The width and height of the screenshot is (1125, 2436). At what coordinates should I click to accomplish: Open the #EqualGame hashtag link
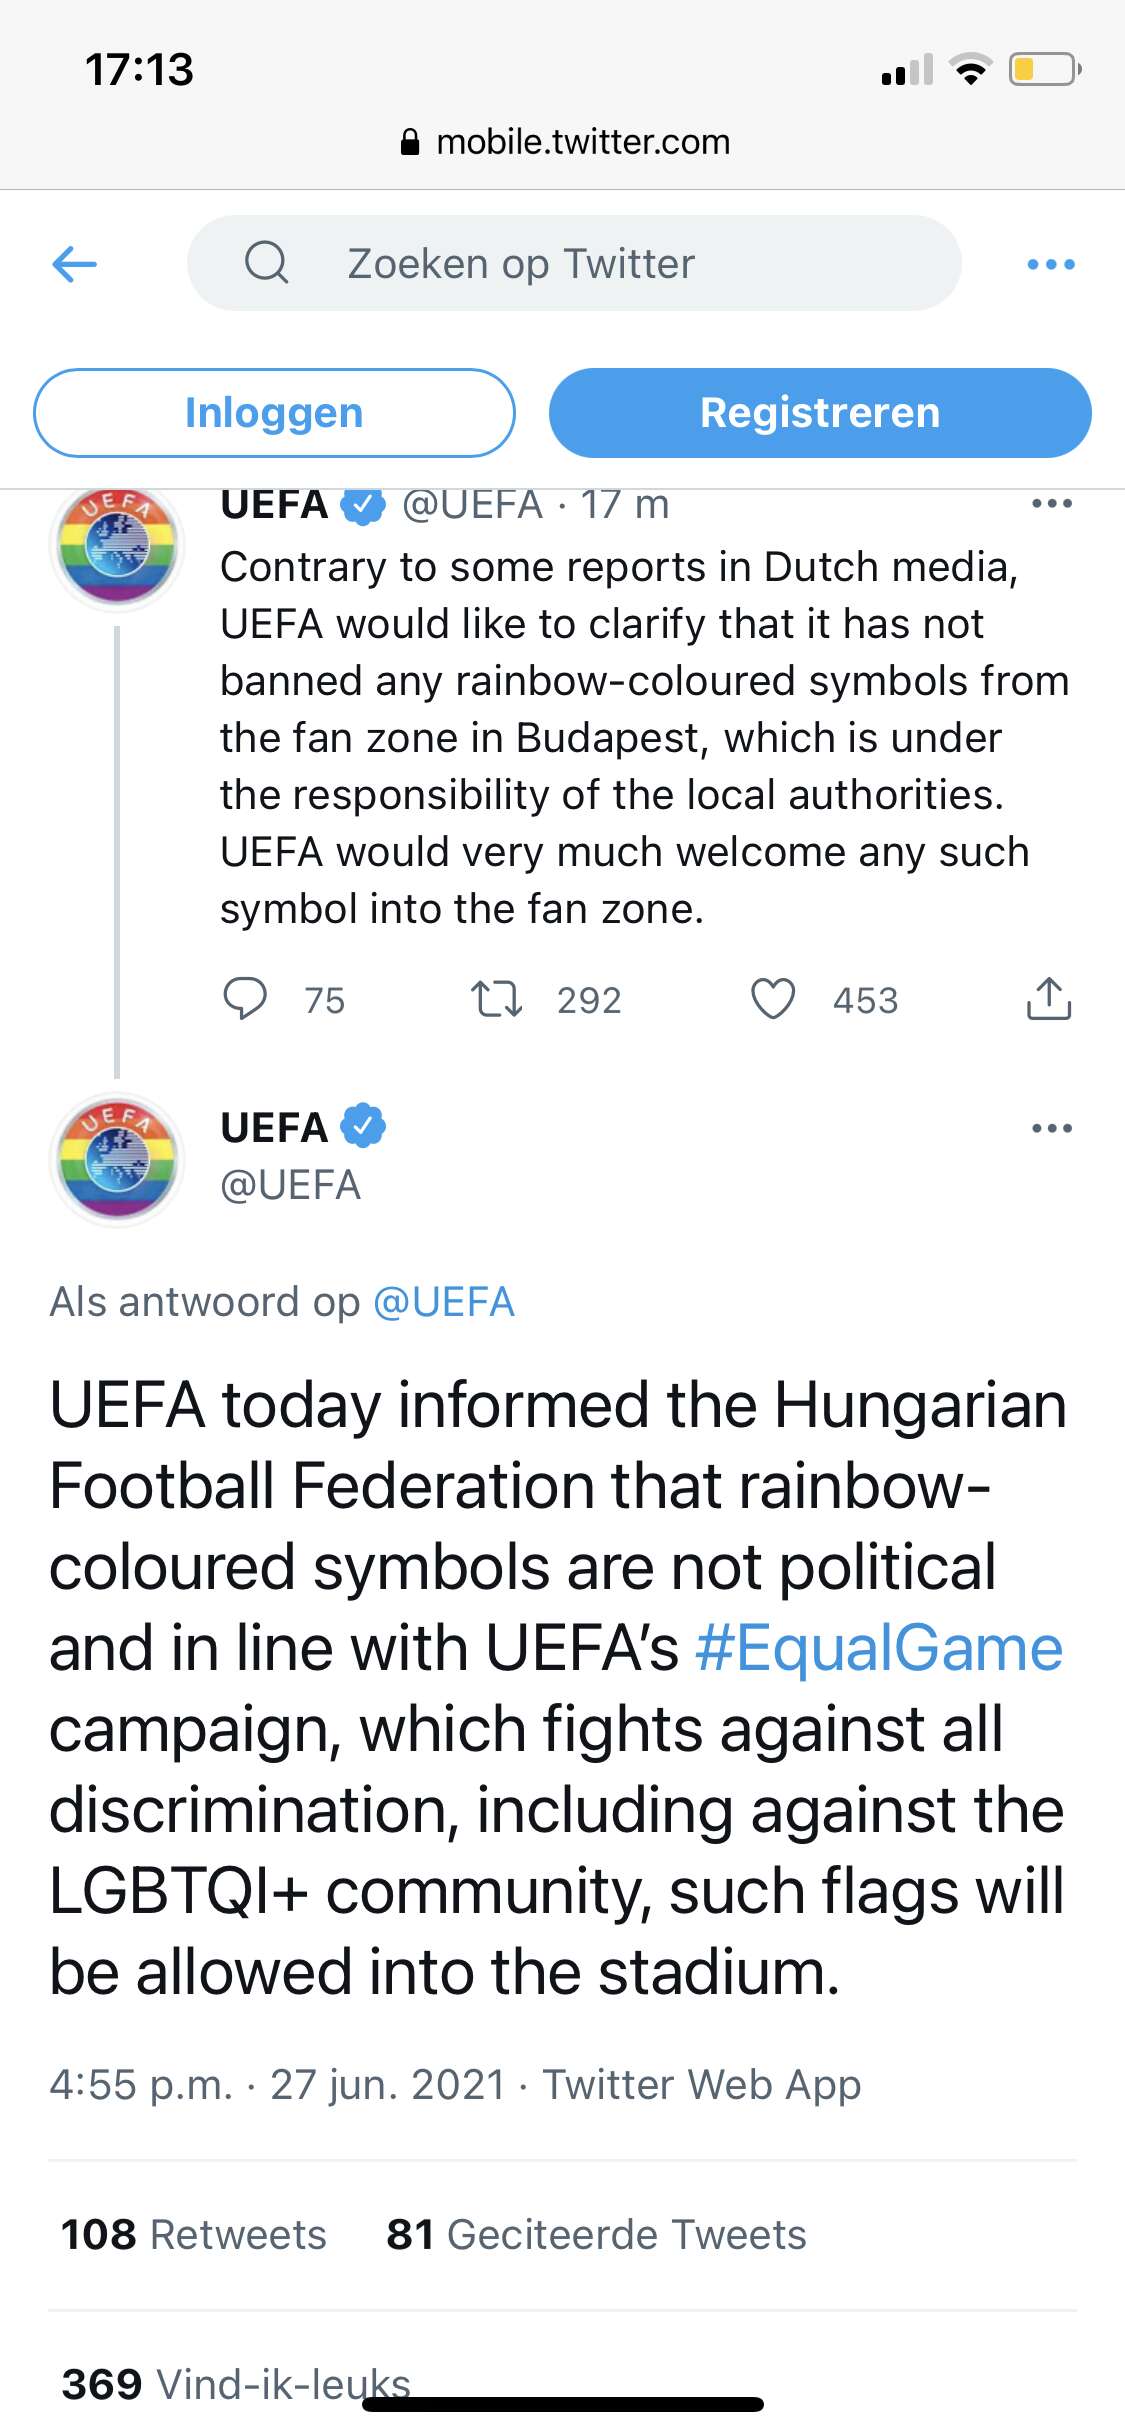879,1648
